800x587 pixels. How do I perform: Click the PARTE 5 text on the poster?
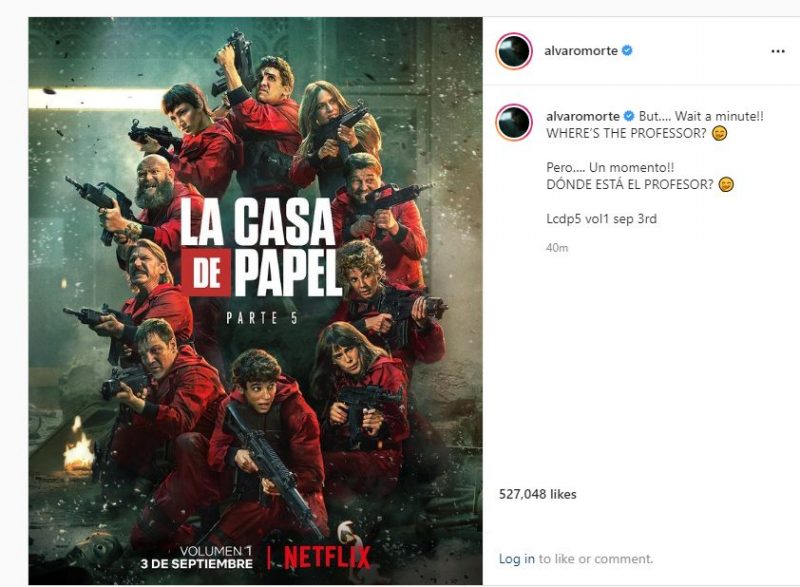point(262,318)
